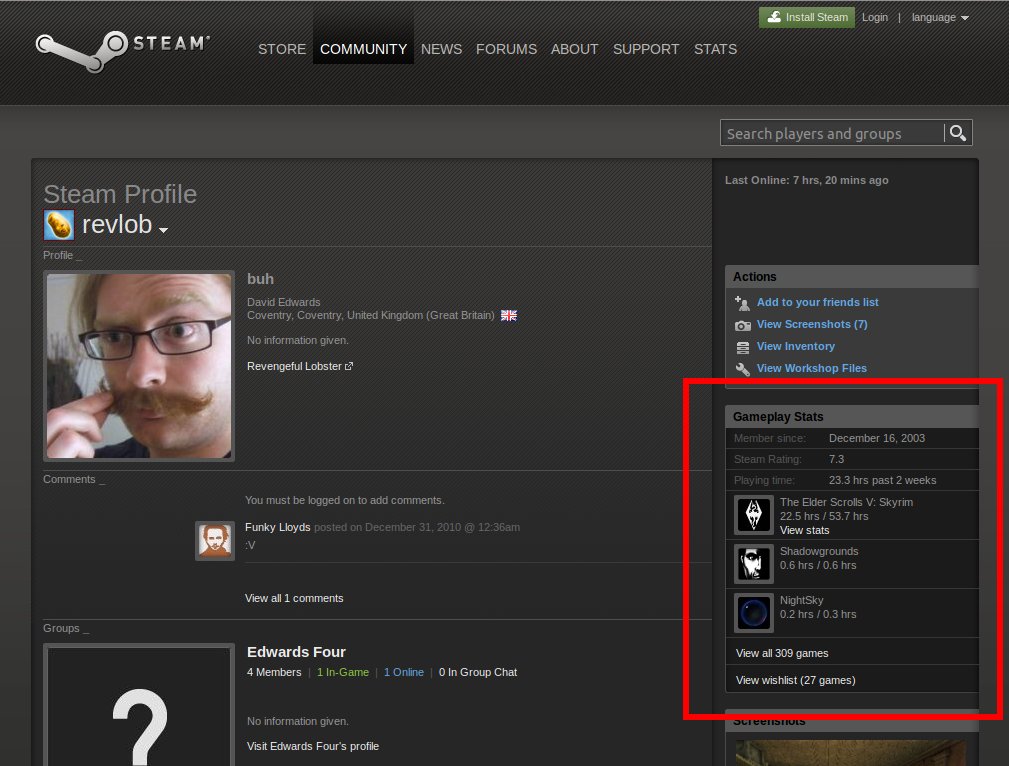This screenshot has width=1009, height=766.
Task: Click the Add to friends list icon
Action: point(742,303)
